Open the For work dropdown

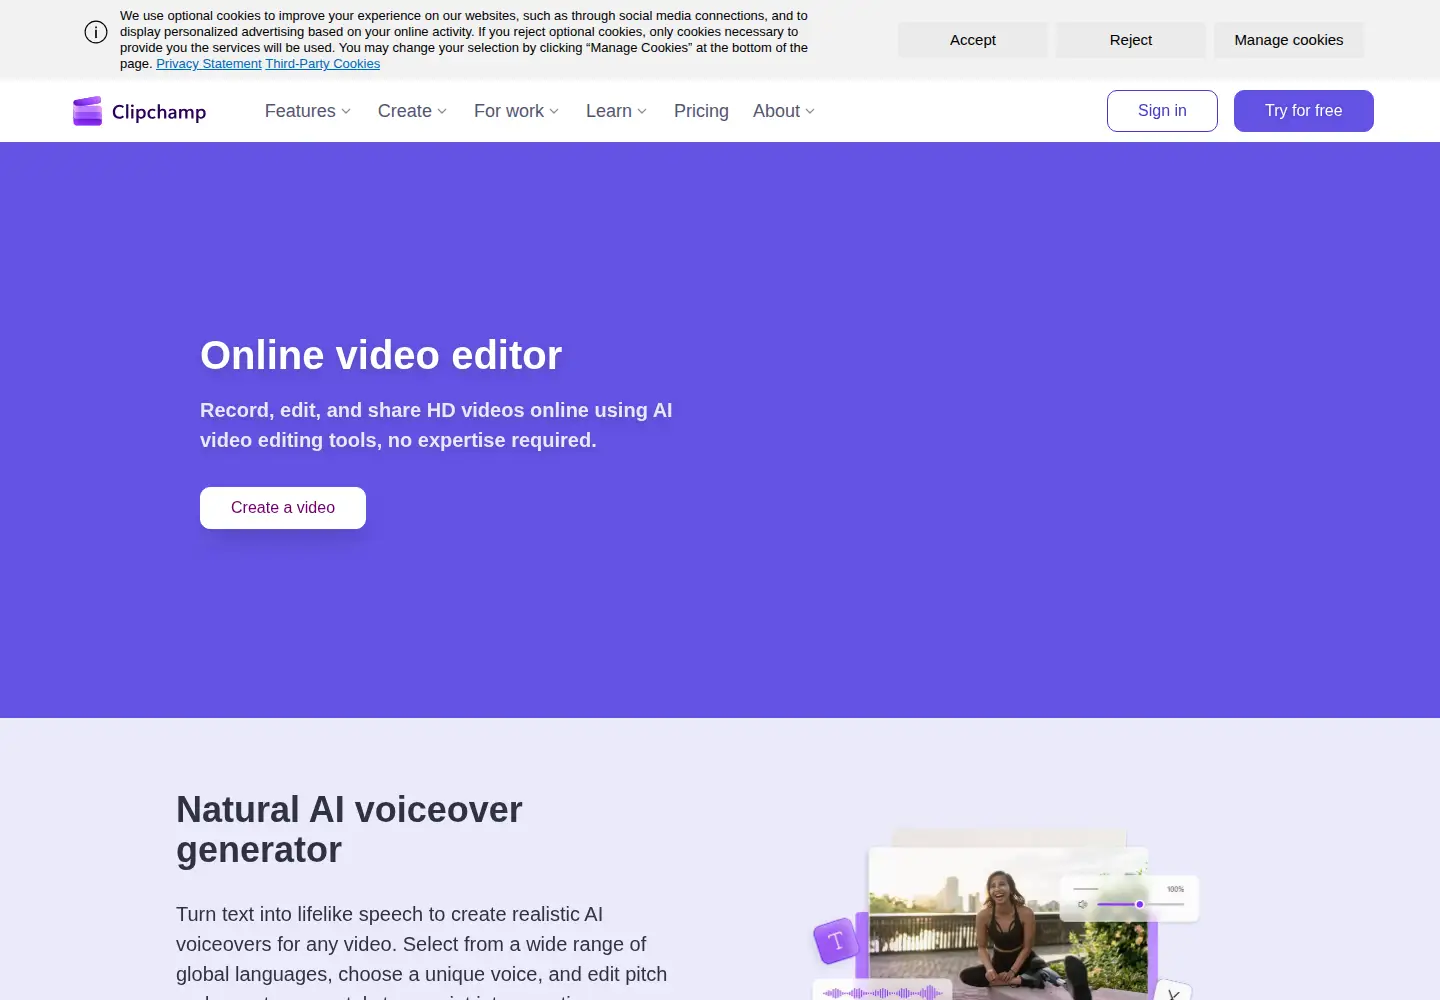pyautogui.click(x=517, y=111)
